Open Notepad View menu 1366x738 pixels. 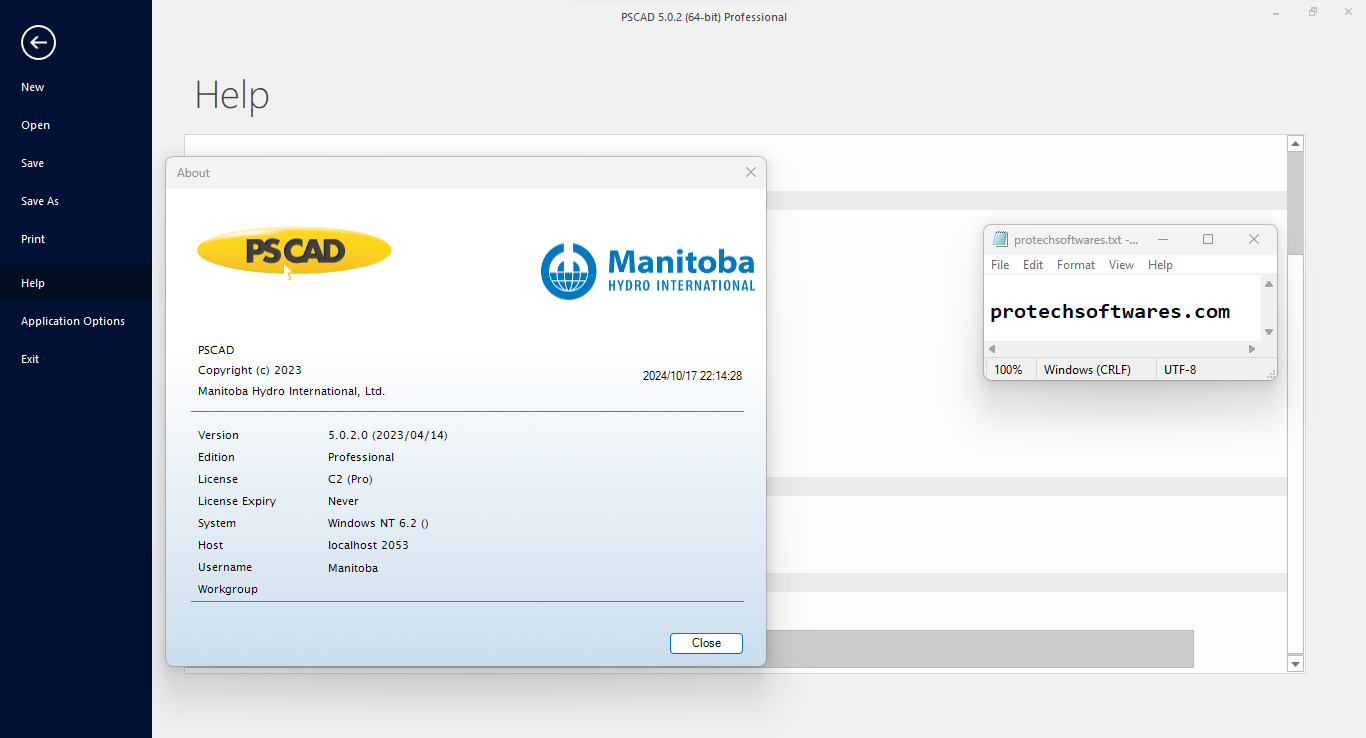(1122, 265)
